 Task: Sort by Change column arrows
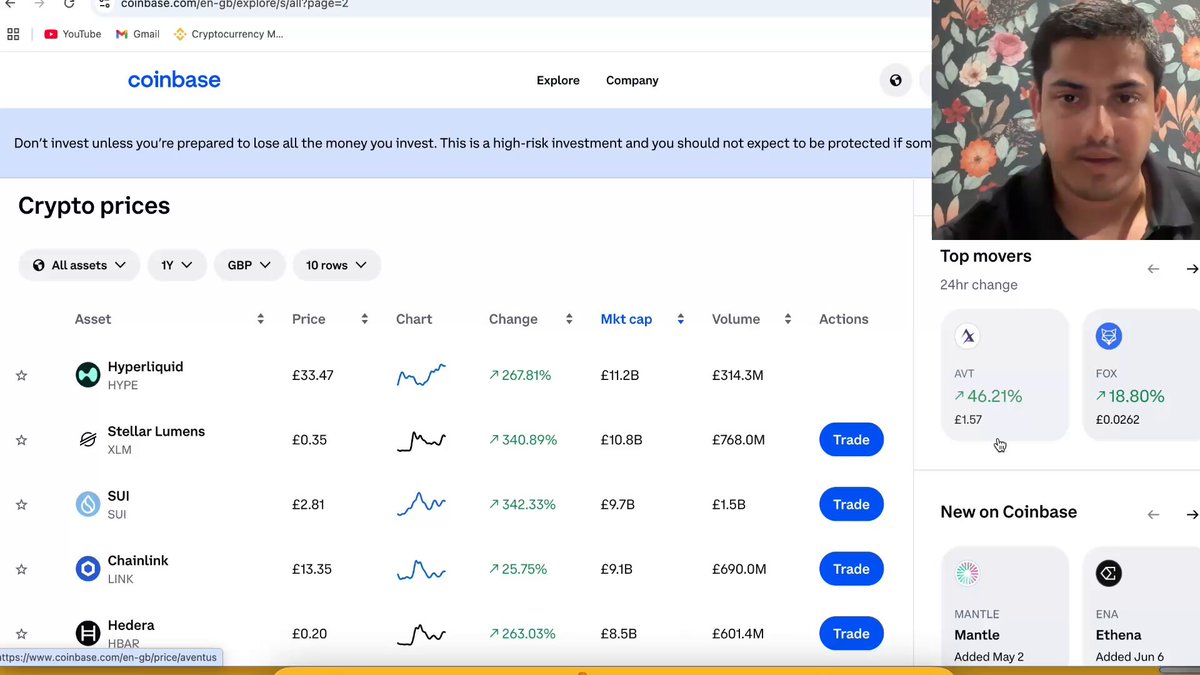coord(569,319)
